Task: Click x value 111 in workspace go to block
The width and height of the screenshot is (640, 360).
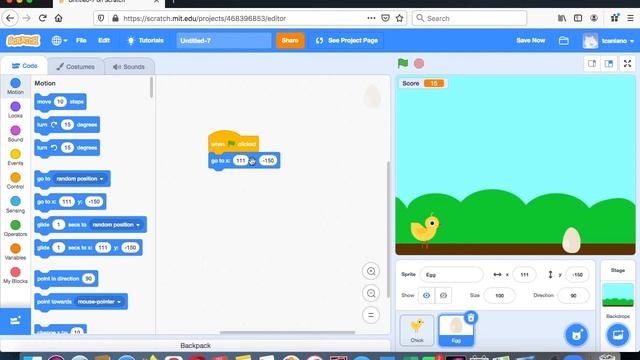Action: tap(240, 160)
